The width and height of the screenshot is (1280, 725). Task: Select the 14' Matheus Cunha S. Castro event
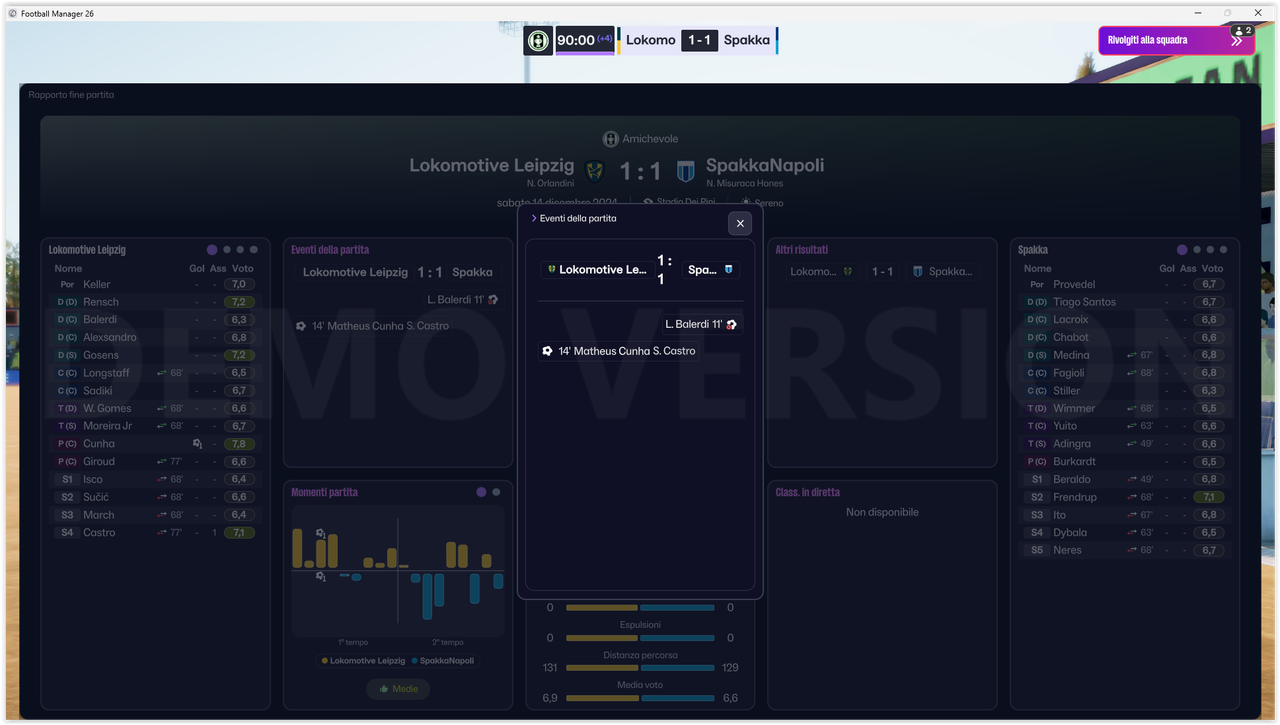point(618,351)
